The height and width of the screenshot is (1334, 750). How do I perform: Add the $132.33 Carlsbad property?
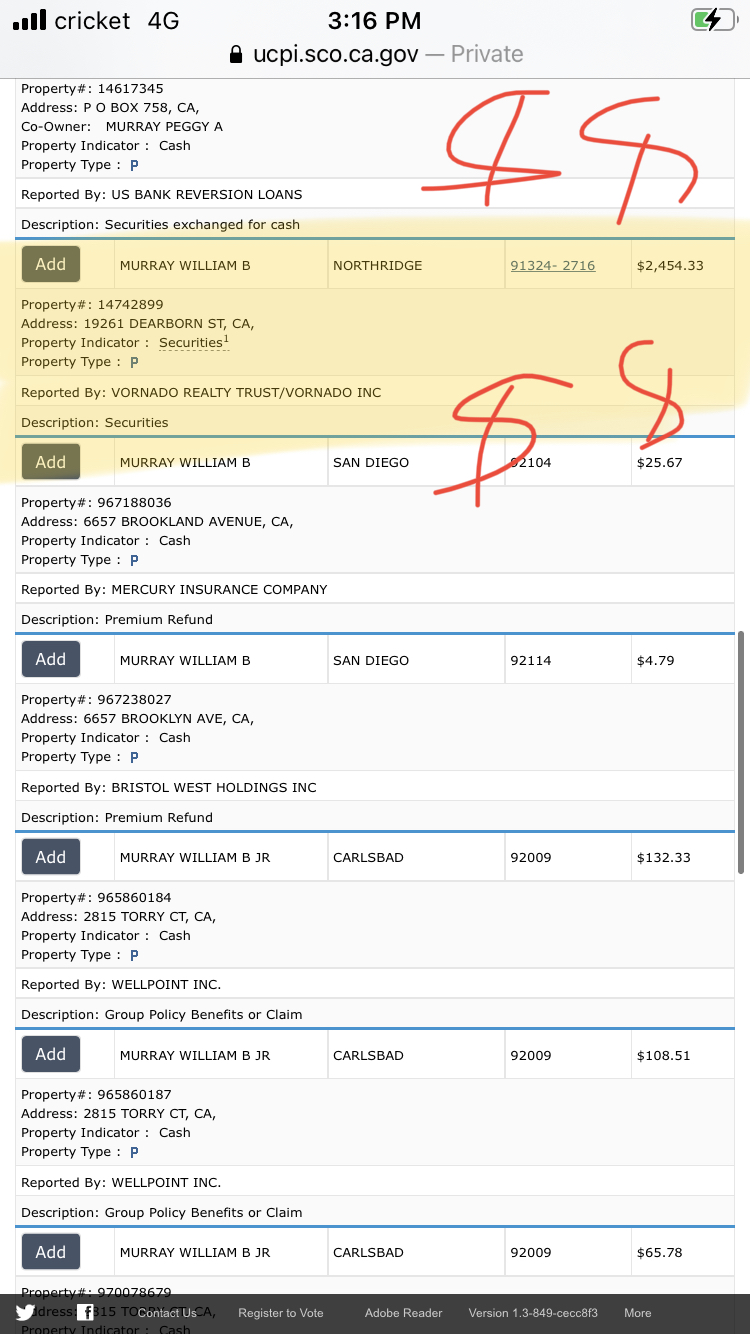(x=51, y=857)
